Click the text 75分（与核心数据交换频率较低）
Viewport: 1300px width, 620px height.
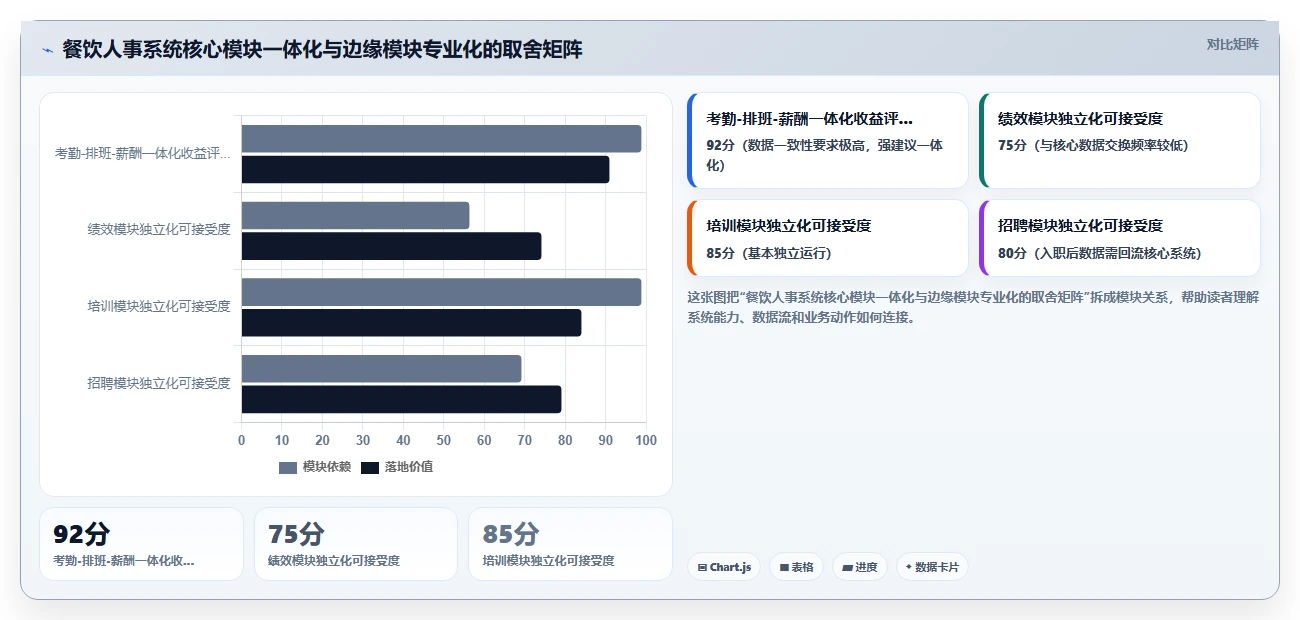1093,145
